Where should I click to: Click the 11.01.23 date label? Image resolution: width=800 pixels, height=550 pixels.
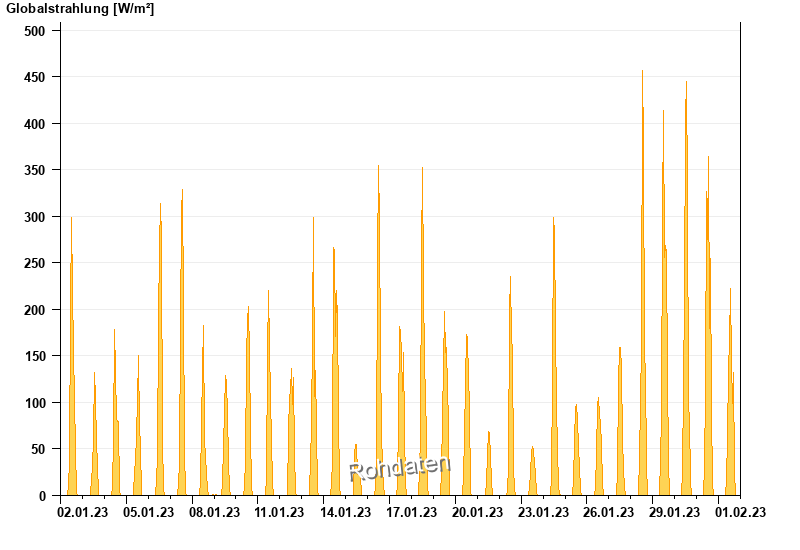coord(279,512)
